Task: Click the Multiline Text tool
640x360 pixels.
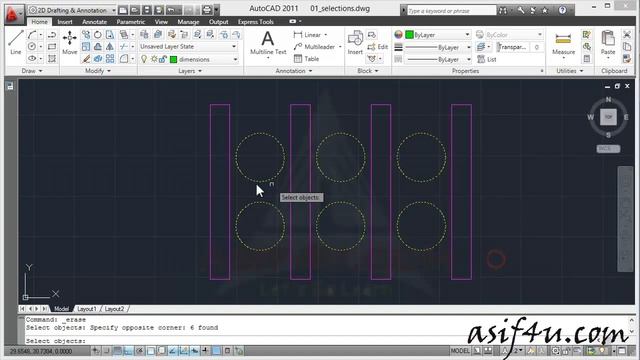Action: [268, 42]
